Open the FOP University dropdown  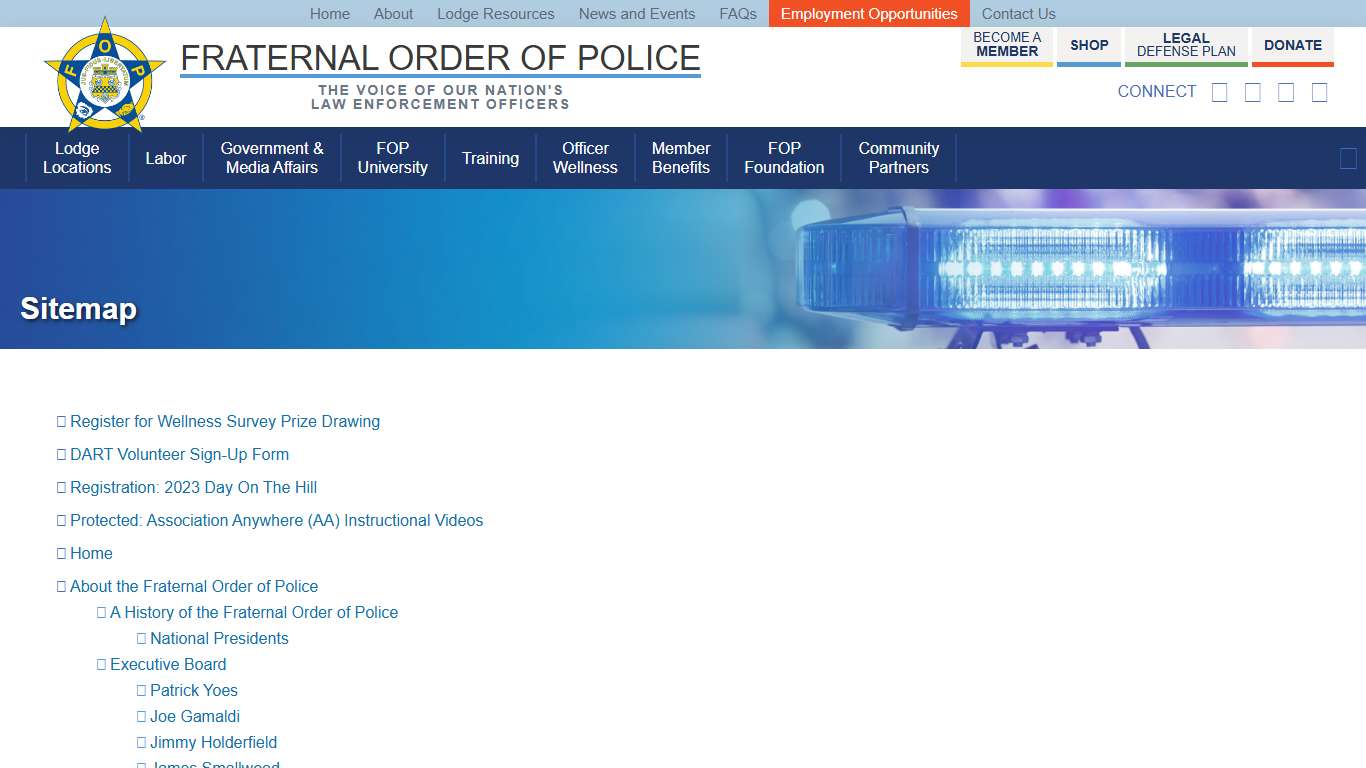pos(392,158)
